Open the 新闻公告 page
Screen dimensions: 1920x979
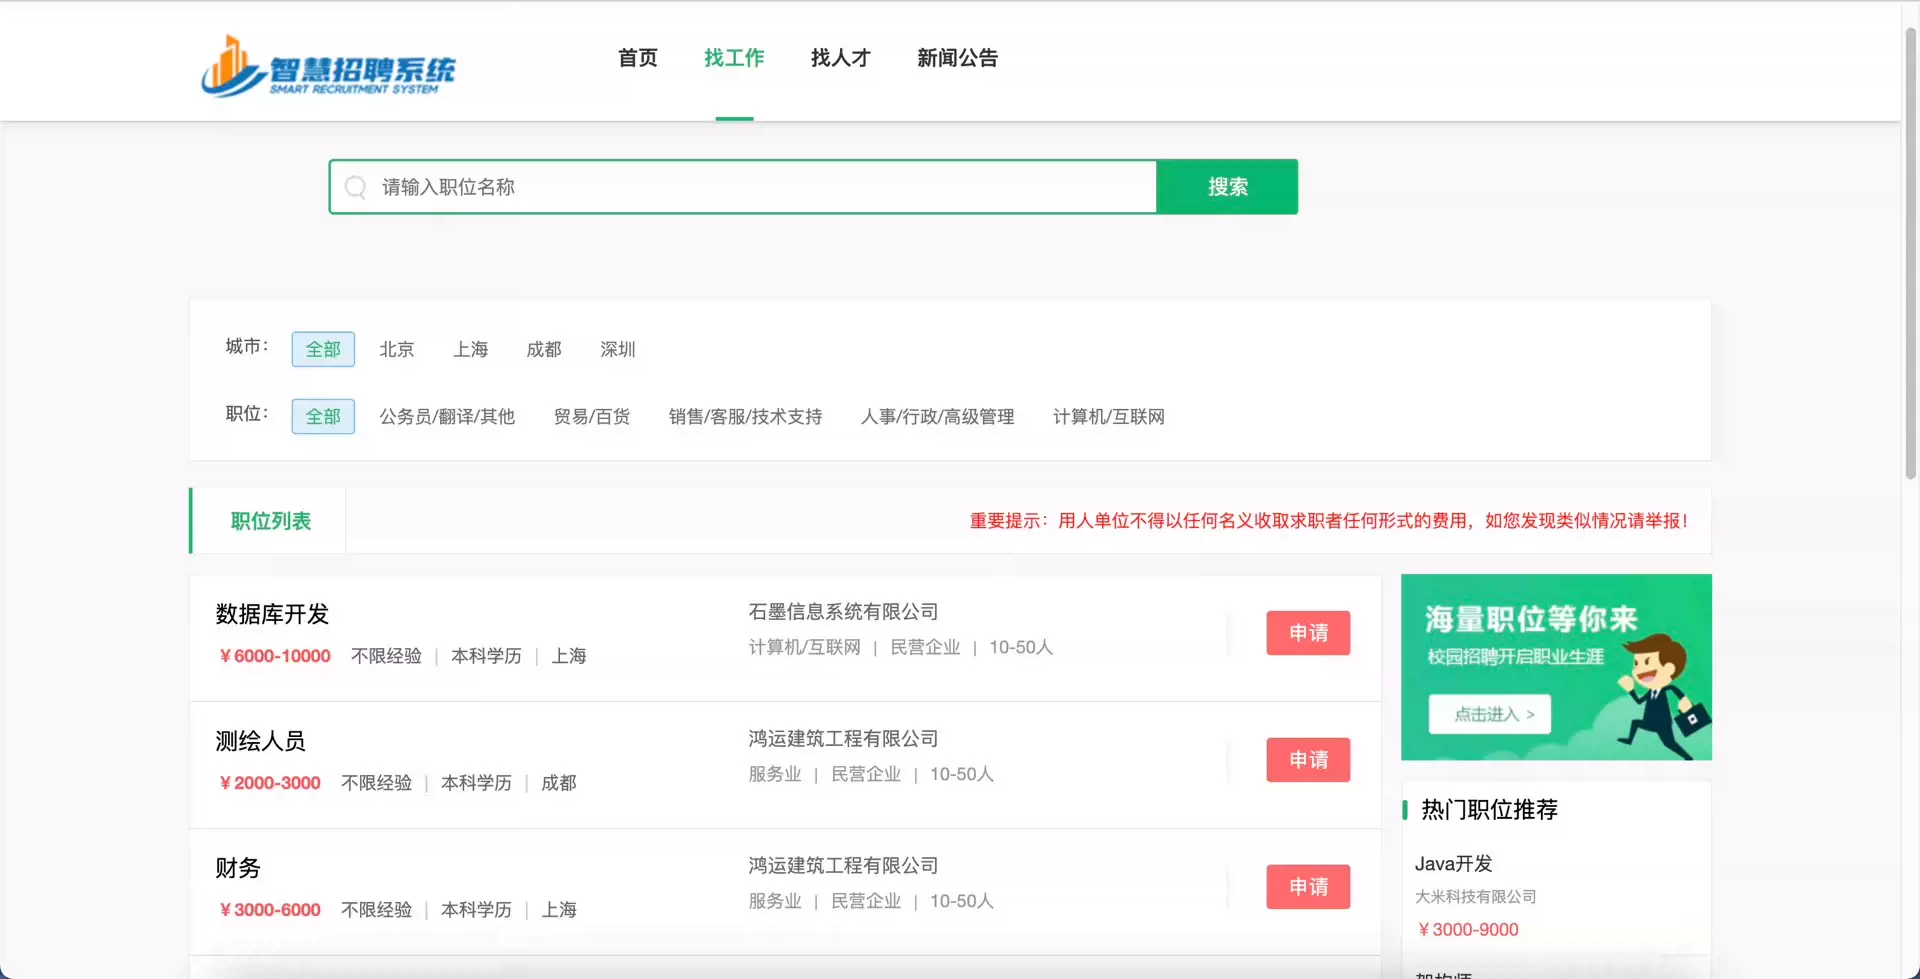point(957,58)
